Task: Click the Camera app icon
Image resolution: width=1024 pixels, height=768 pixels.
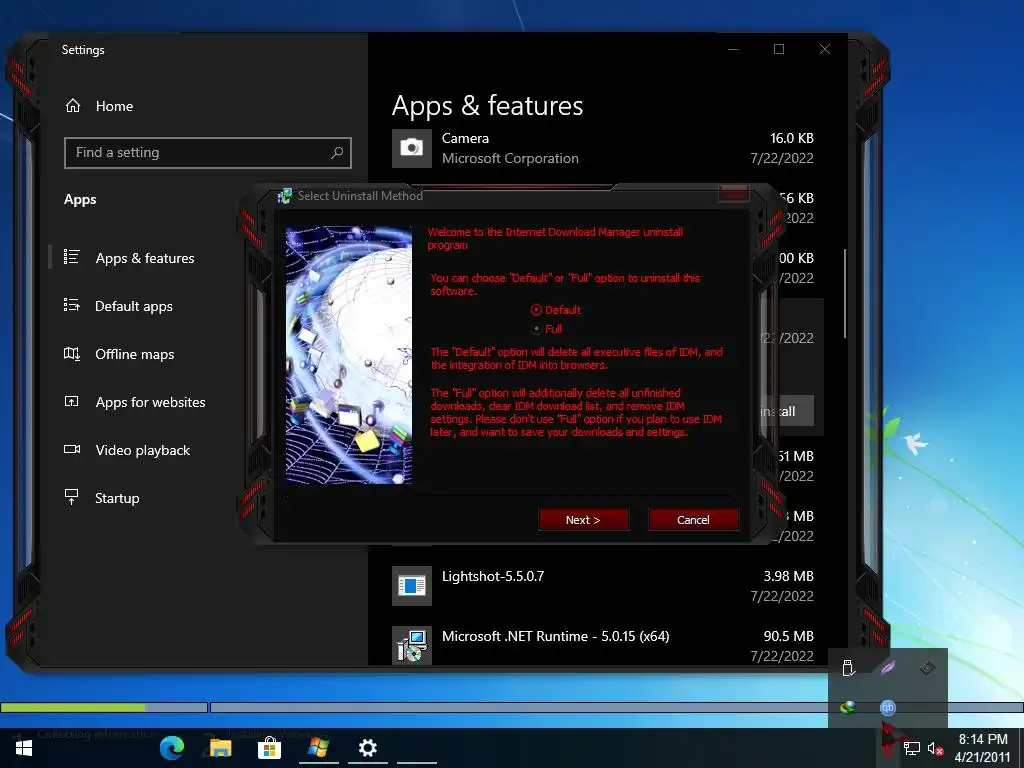Action: tap(411, 148)
